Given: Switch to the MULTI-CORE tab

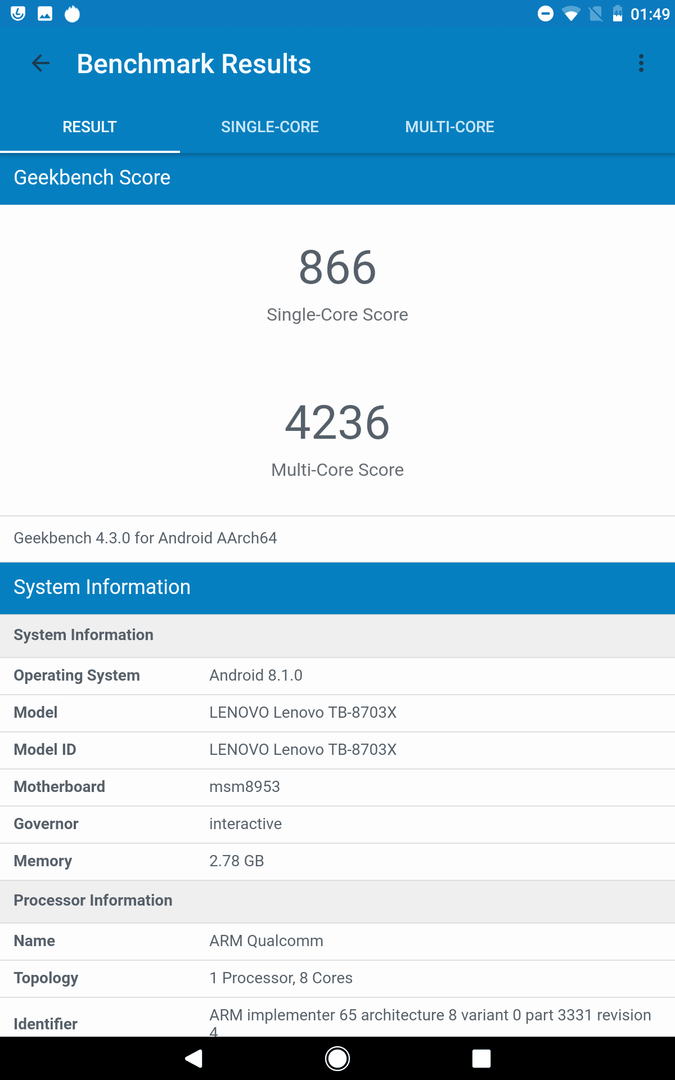Looking at the screenshot, I should tap(450, 127).
